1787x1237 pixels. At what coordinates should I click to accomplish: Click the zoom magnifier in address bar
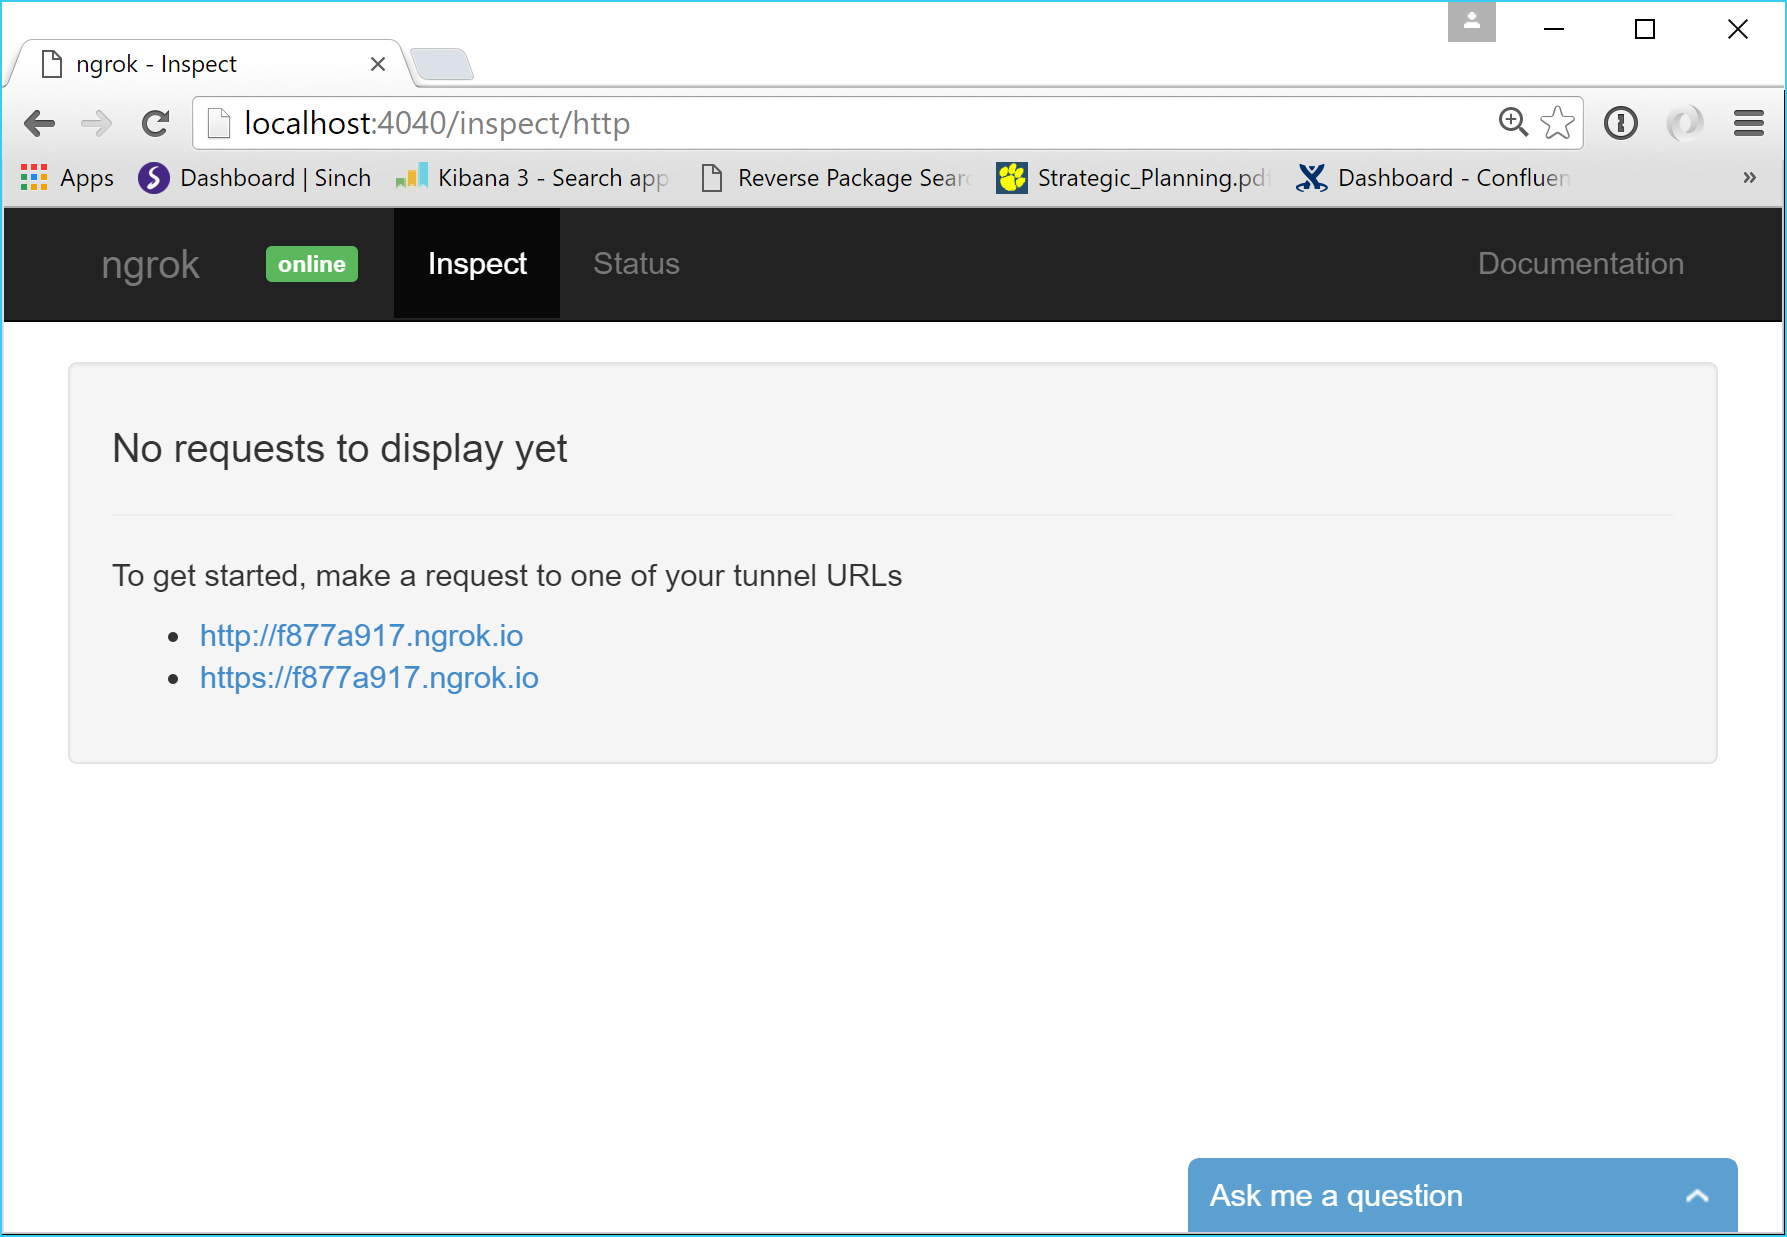point(1512,122)
